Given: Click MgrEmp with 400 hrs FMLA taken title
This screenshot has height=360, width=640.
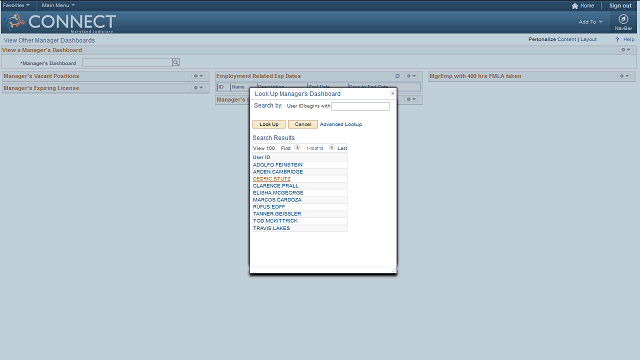Looking at the screenshot, I should click(475, 76).
